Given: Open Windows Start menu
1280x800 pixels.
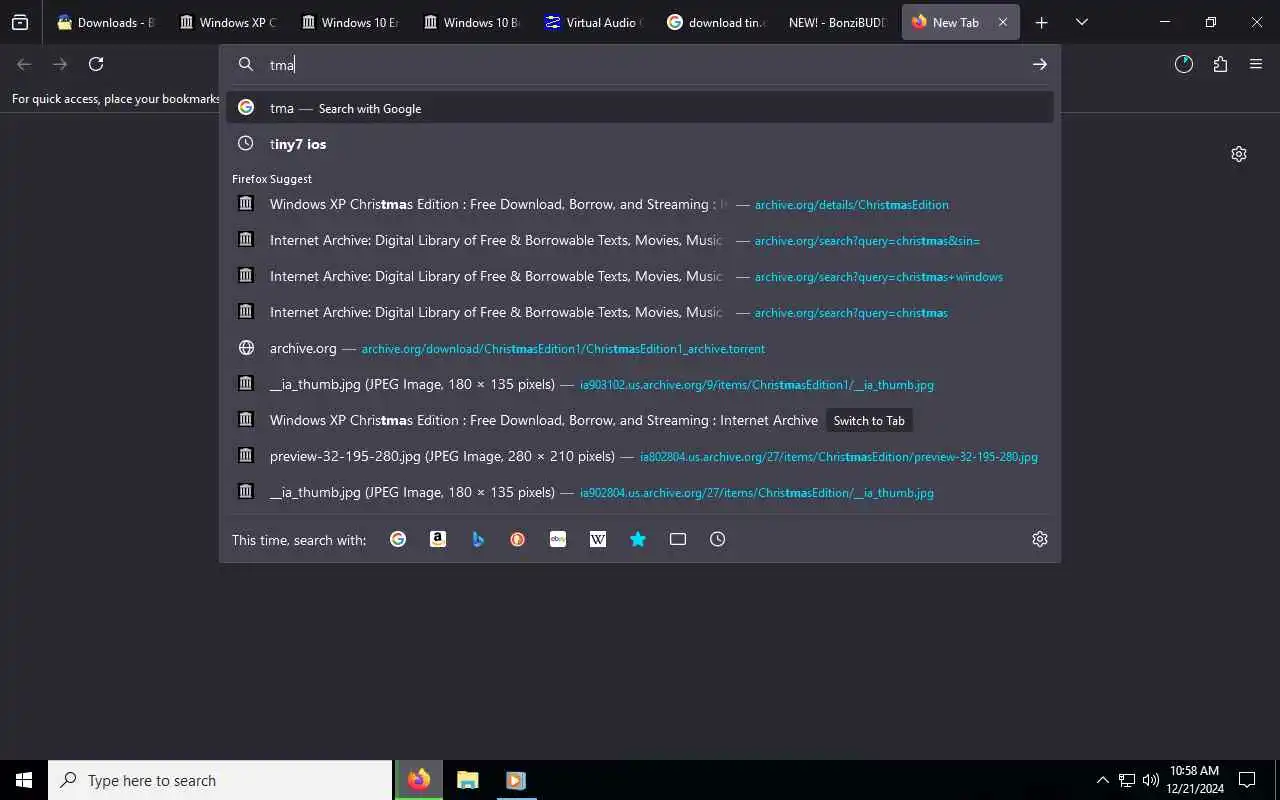Looking at the screenshot, I should 24,780.
